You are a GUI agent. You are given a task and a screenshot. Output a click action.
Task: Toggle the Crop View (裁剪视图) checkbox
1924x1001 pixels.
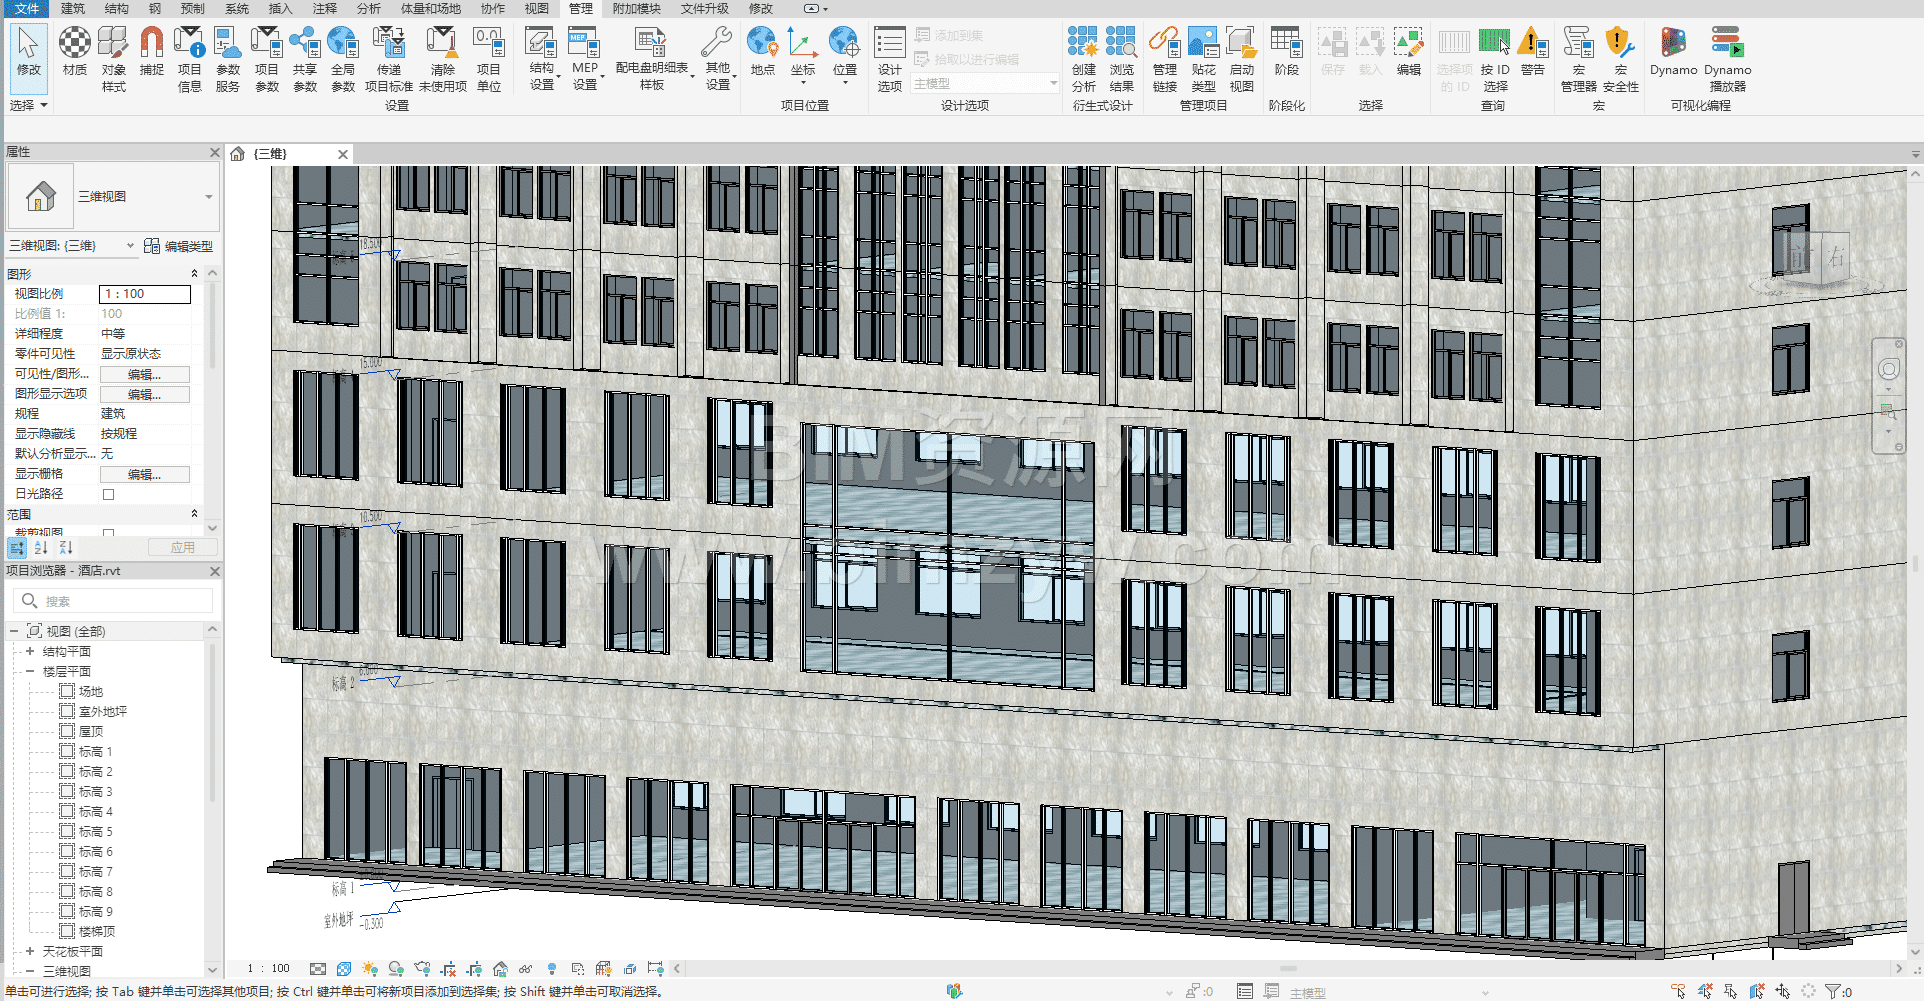(109, 533)
